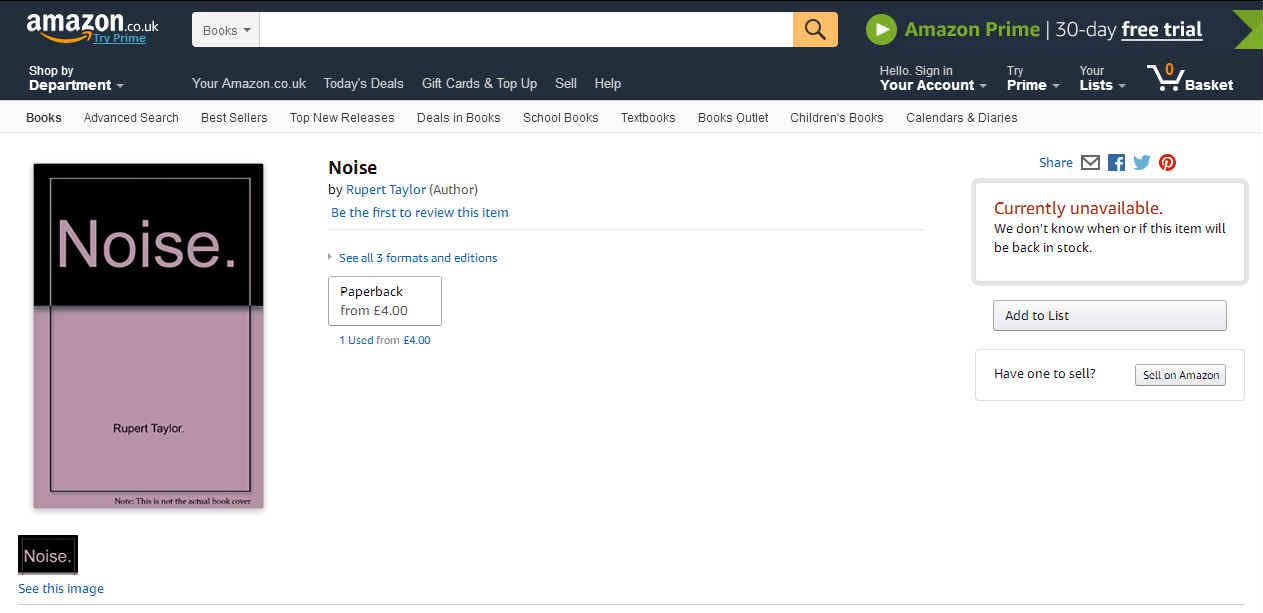The height and width of the screenshot is (613, 1263).
Task: Expand the Your Lists dropdown
Action: point(1102,78)
